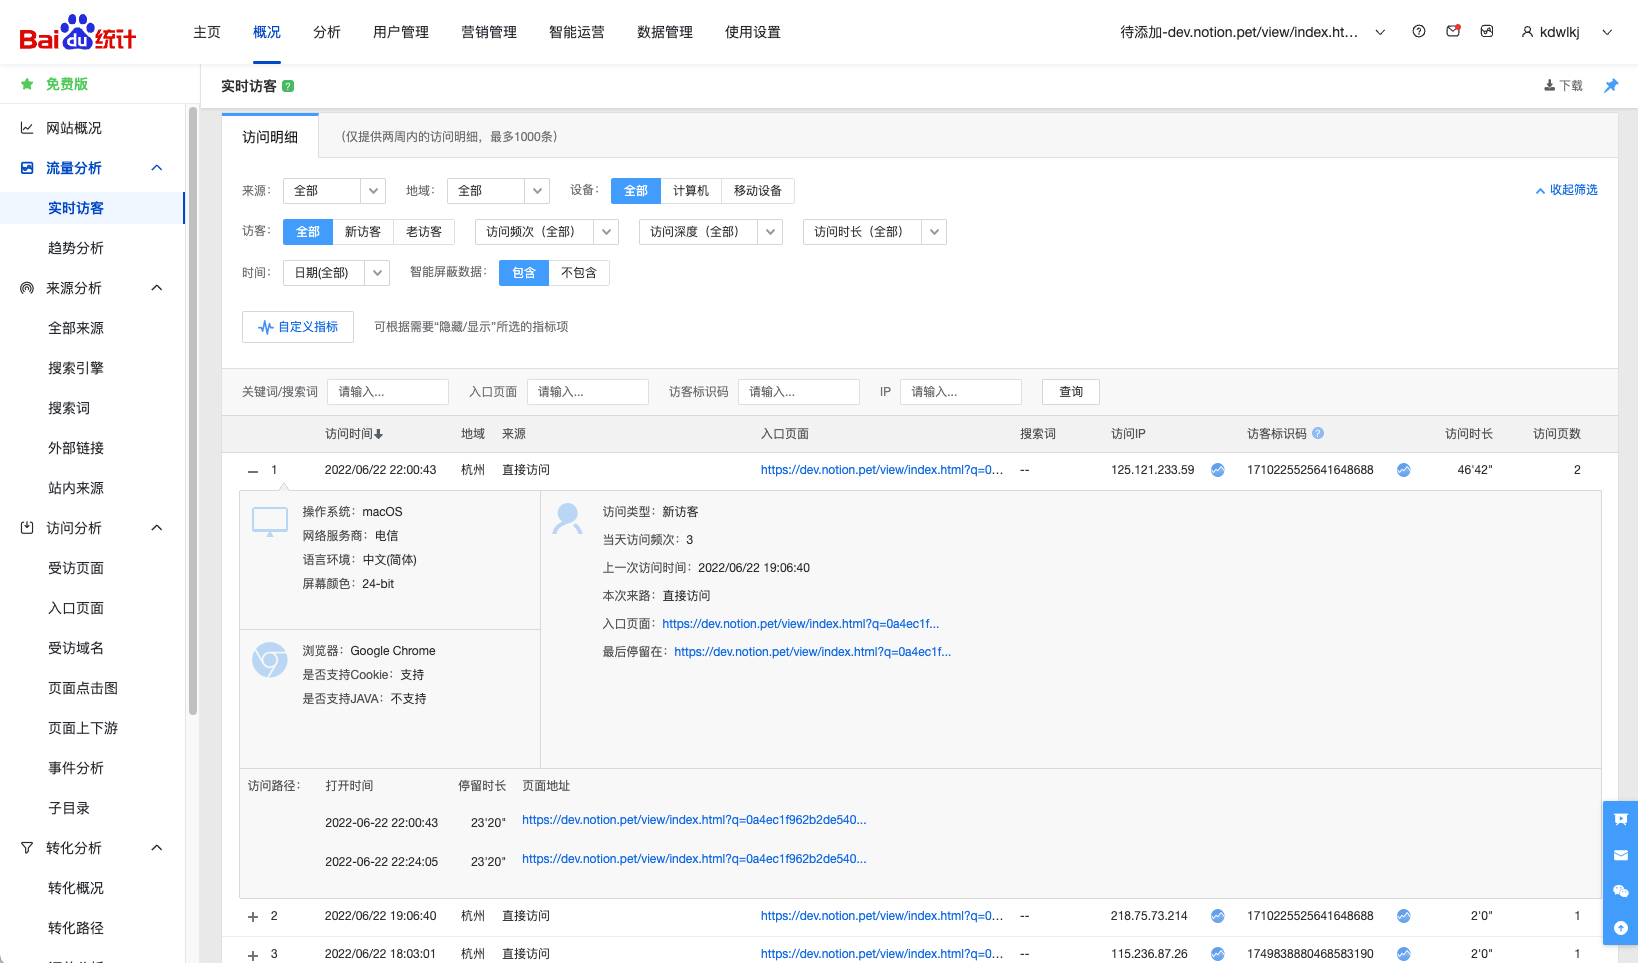Open the 主页 top navigation tab
The image size is (1638, 963).
point(207,32)
